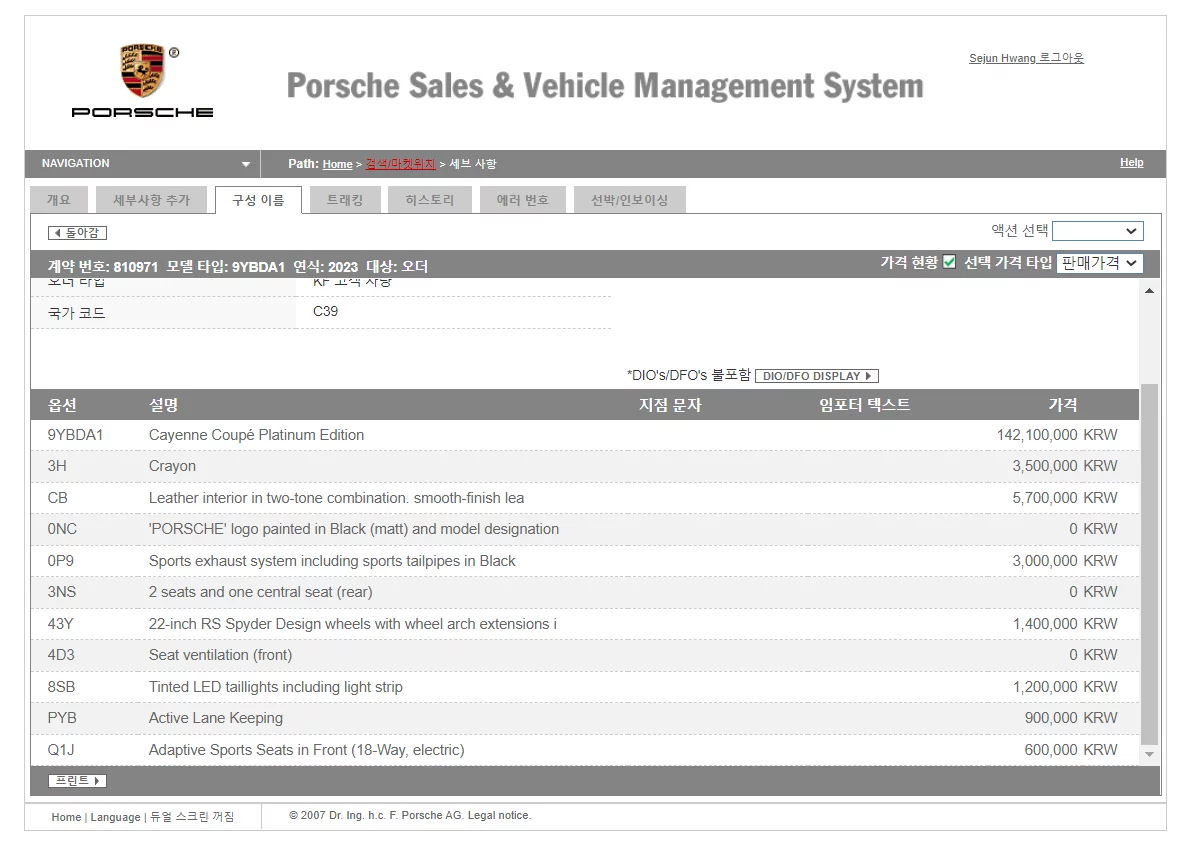The height and width of the screenshot is (858, 1190).
Task: Switch to the 개요 tab
Action: click(x=58, y=200)
